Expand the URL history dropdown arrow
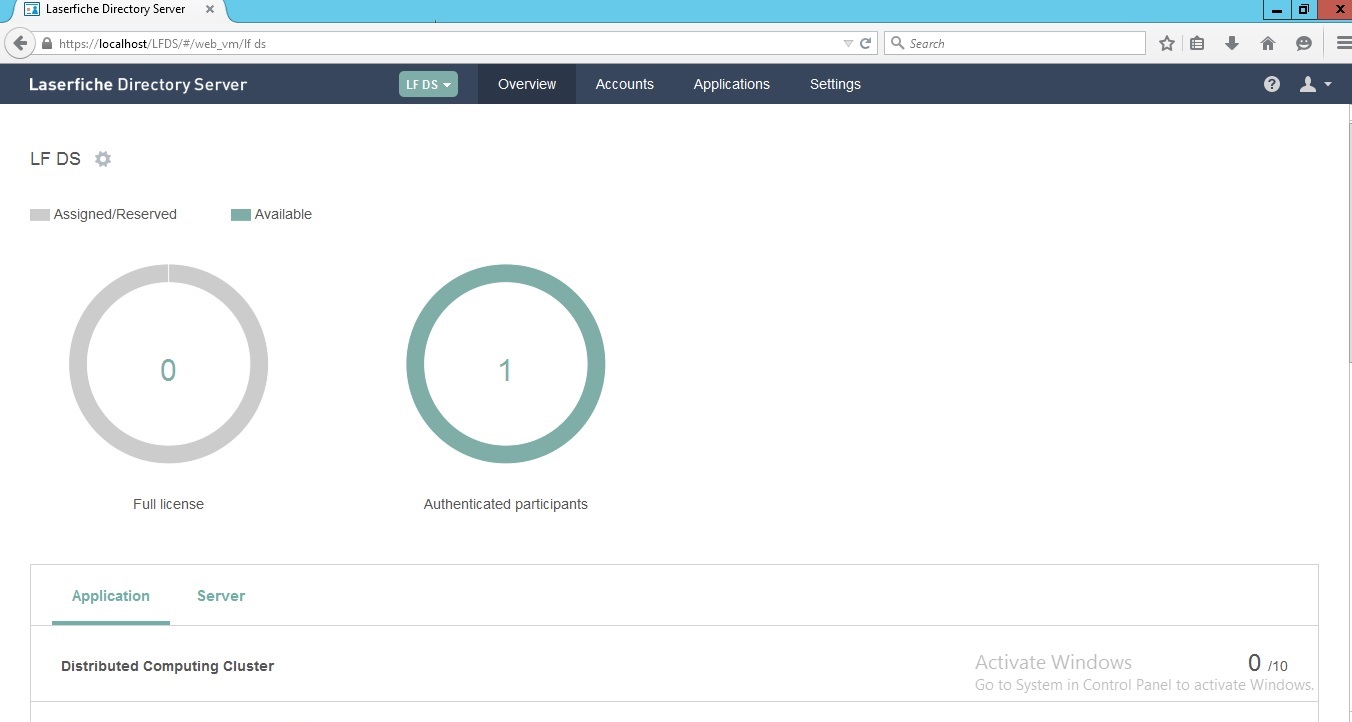 coord(848,44)
